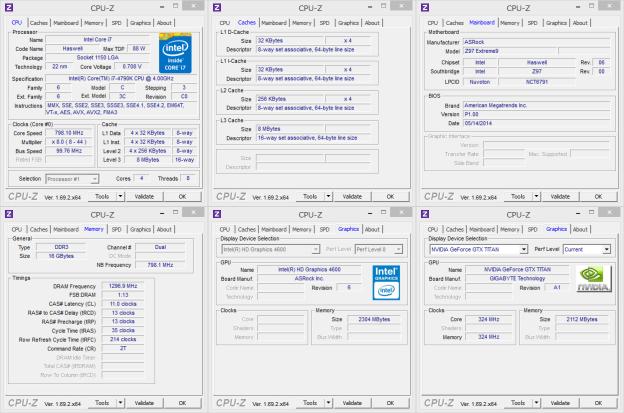Click the Specification field showing i7-4790K CPU
Screen dimensions: 624x413
point(121,79)
